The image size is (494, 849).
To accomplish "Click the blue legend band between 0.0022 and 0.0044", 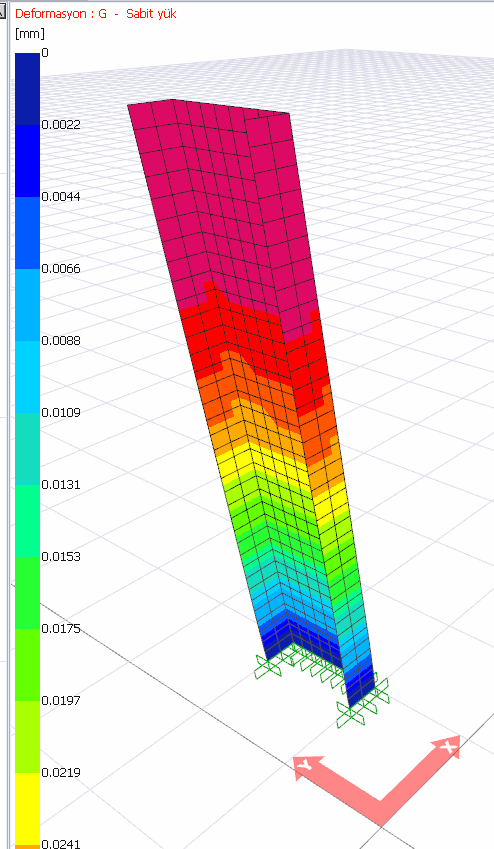I will [27, 161].
